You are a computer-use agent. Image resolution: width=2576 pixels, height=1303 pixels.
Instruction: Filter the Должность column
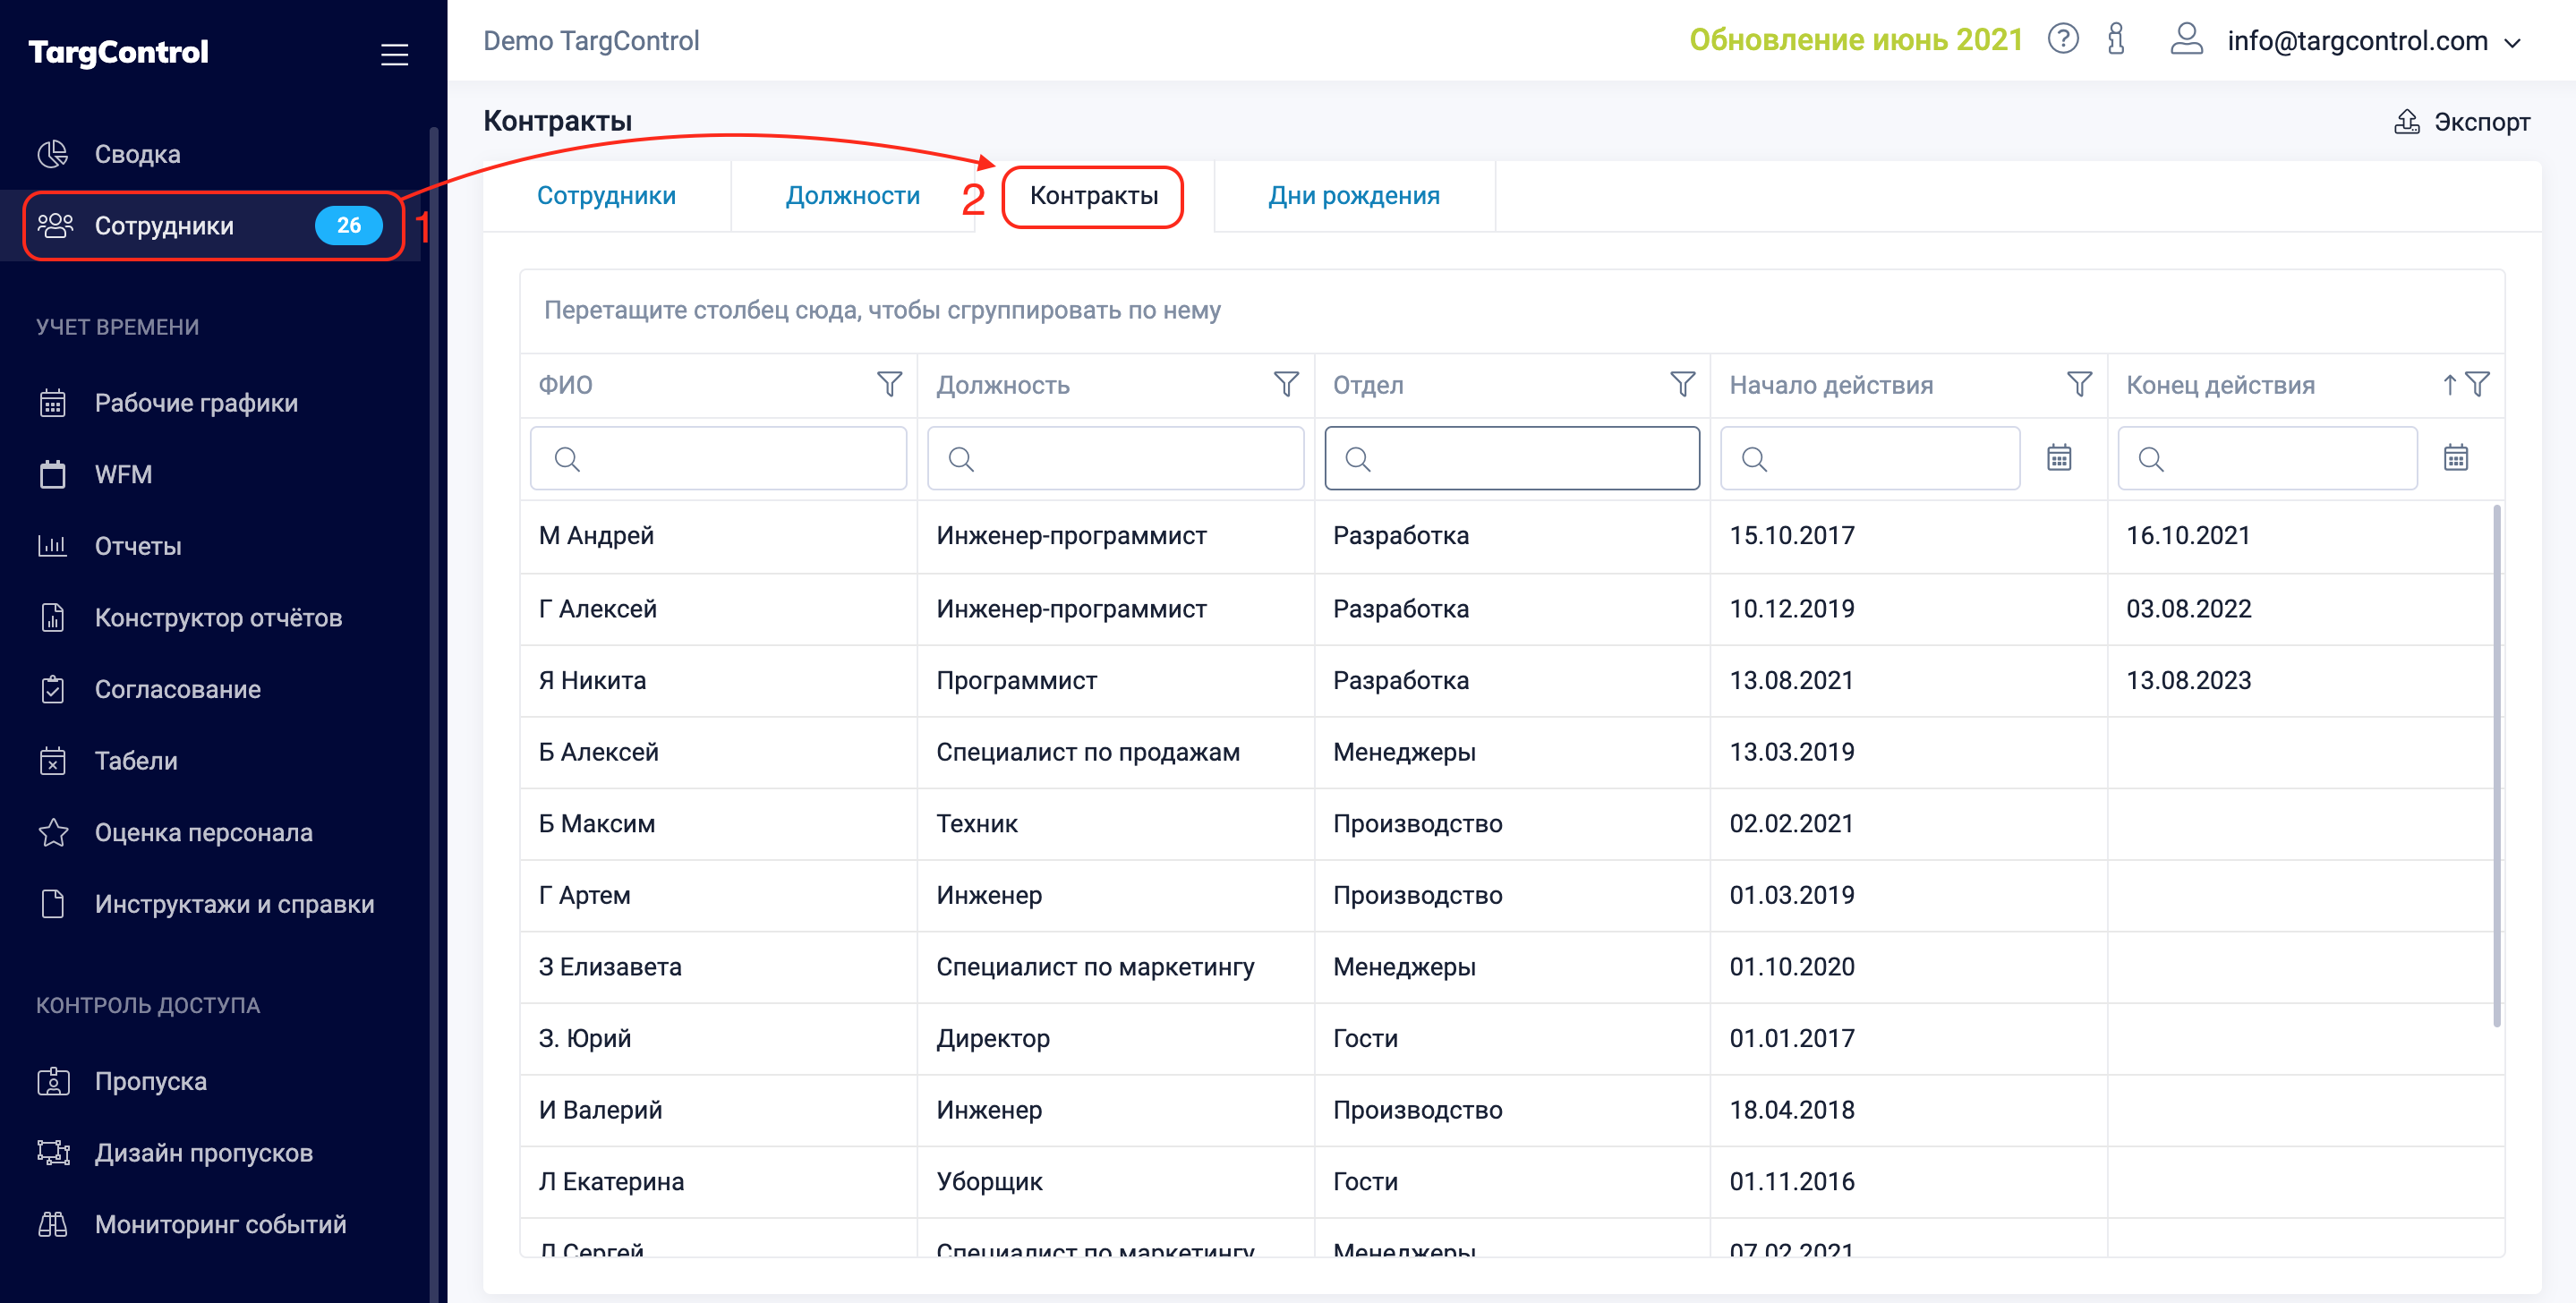(x=1286, y=384)
